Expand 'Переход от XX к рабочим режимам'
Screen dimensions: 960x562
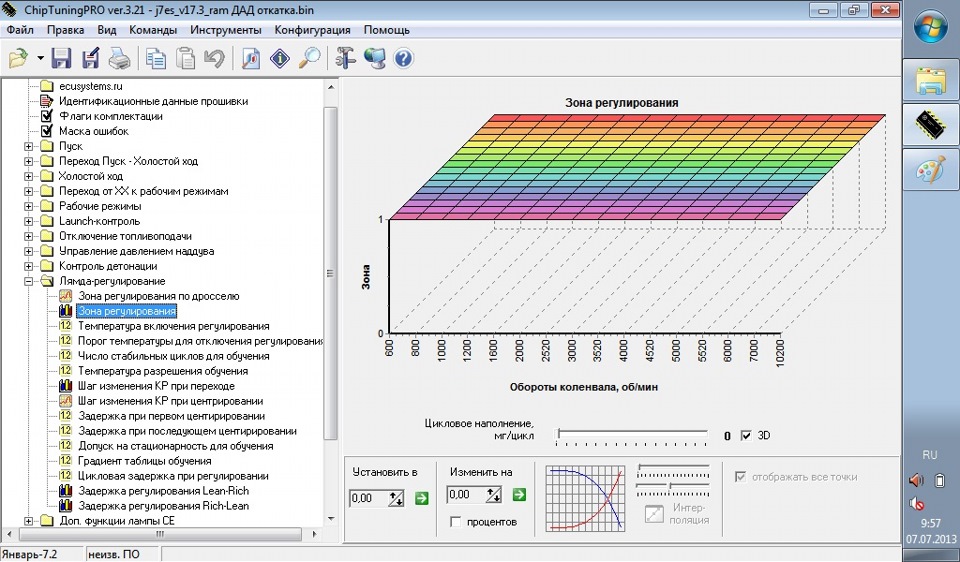[x=28, y=191]
